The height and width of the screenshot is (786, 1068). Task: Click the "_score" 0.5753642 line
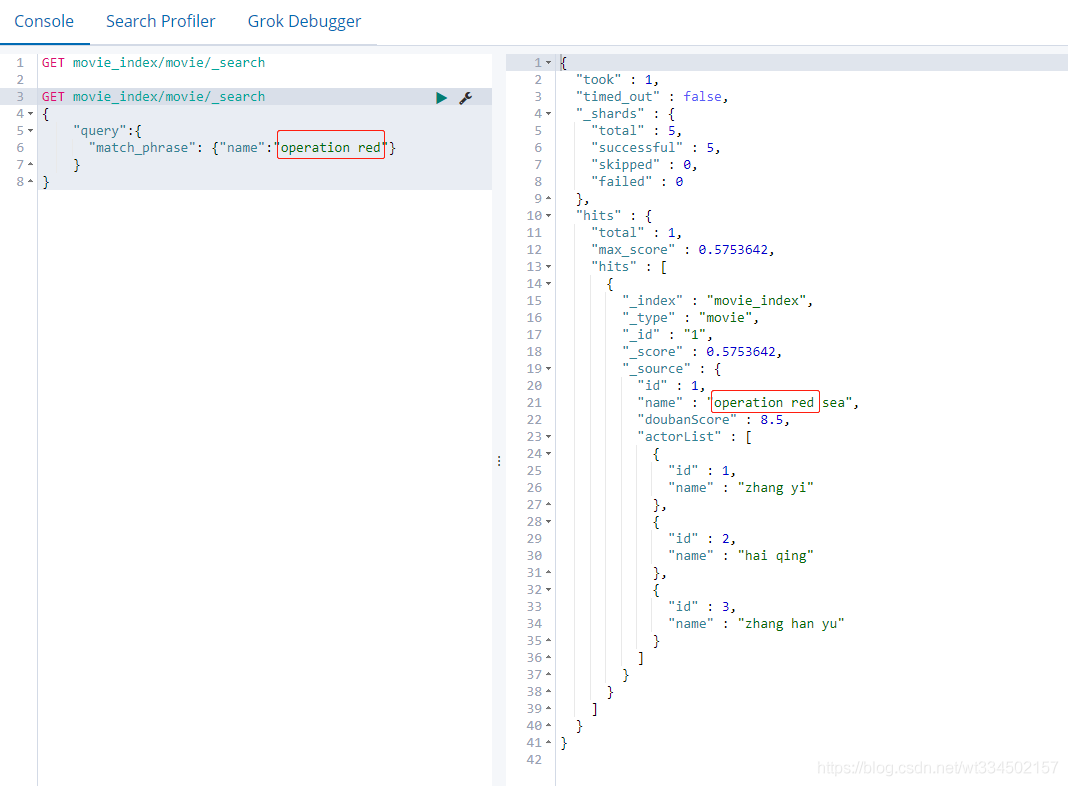point(702,352)
